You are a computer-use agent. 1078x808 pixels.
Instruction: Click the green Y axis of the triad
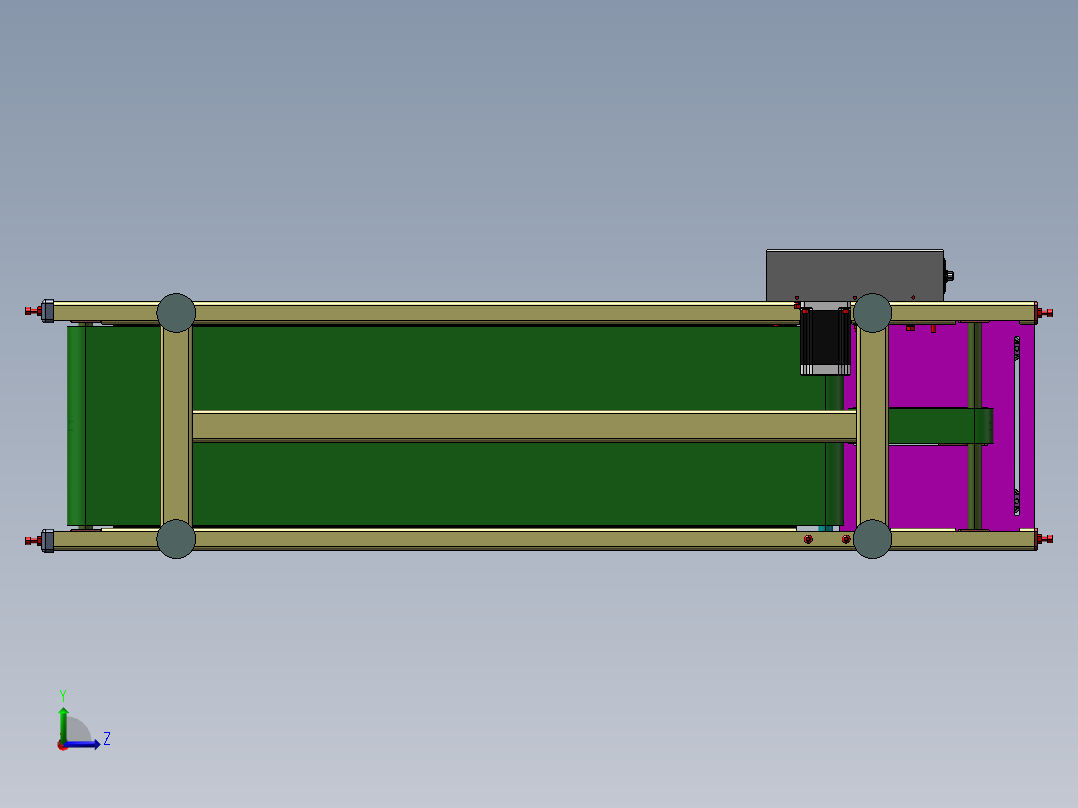[63, 724]
